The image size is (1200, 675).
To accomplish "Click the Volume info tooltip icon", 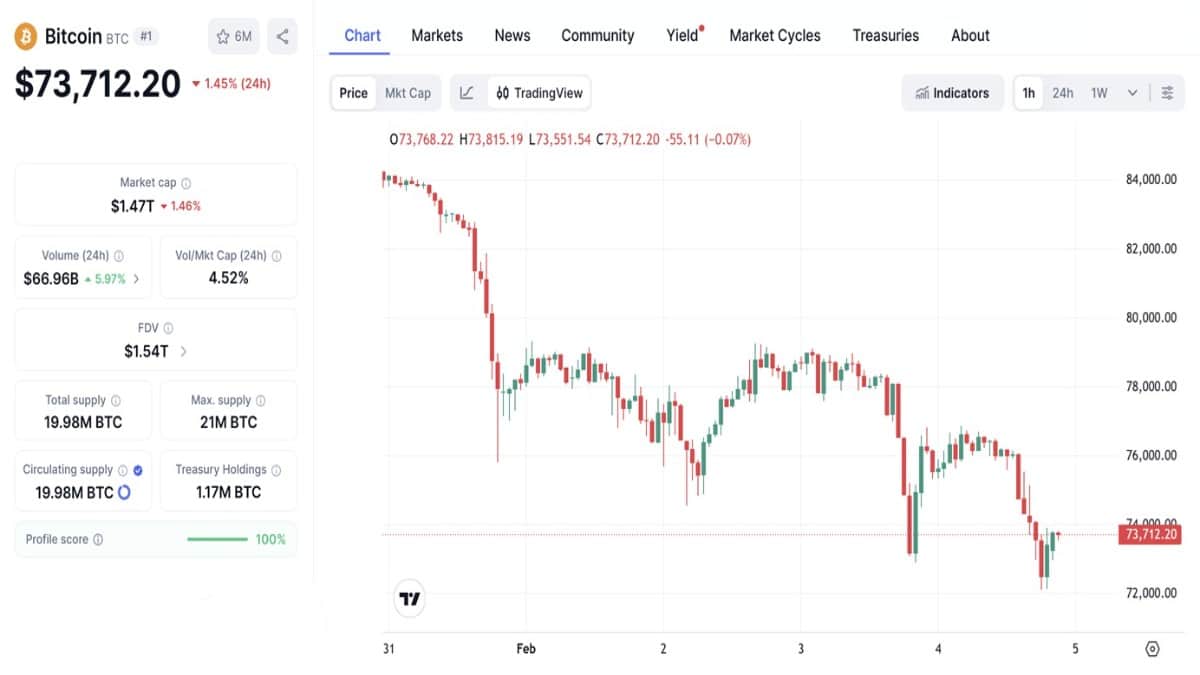I will tap(118, 254).
